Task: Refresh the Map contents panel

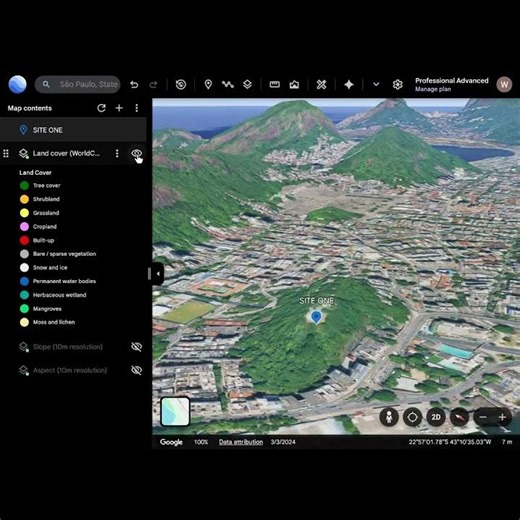Action: pos(101,108)
